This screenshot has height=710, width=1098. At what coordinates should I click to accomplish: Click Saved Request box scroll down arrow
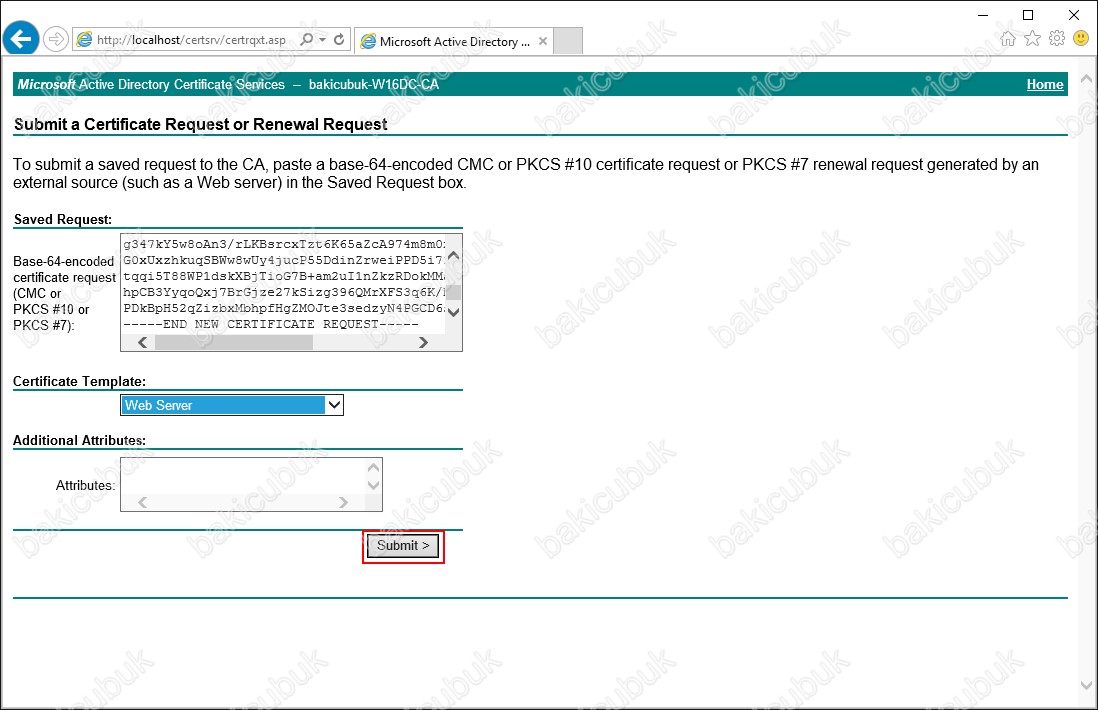454,312
